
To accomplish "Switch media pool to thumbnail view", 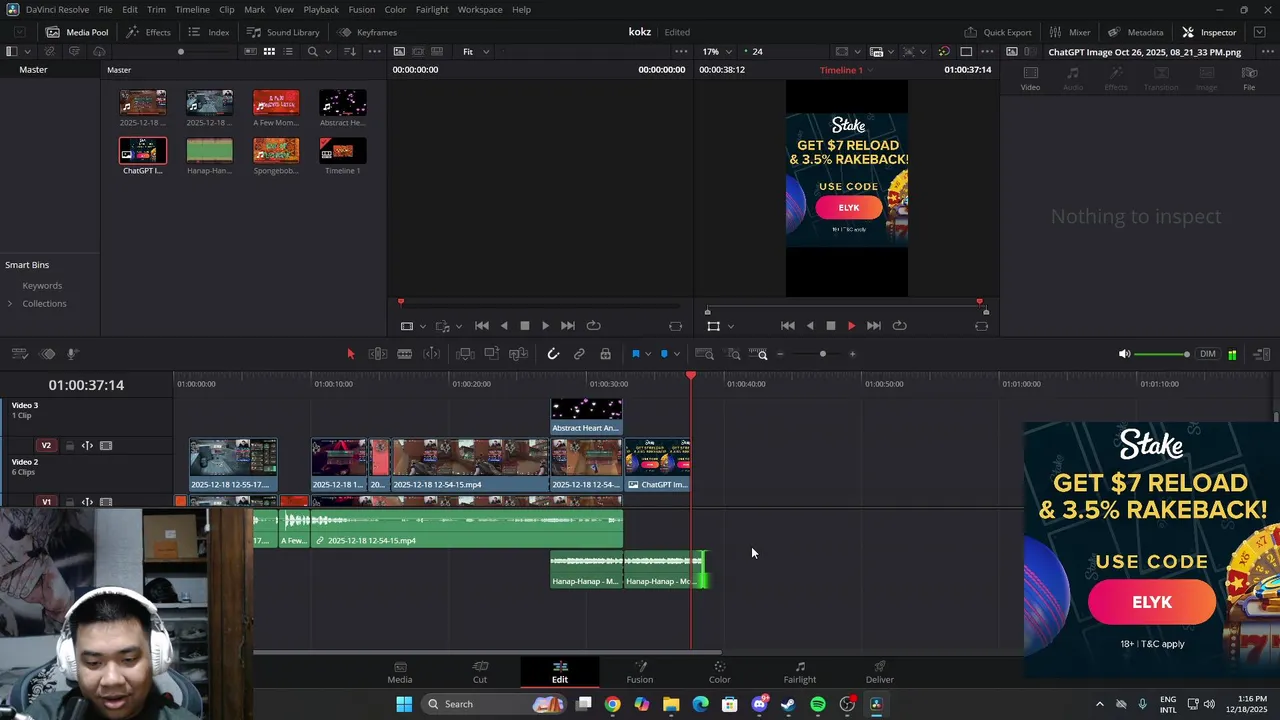I will [269, 51].
